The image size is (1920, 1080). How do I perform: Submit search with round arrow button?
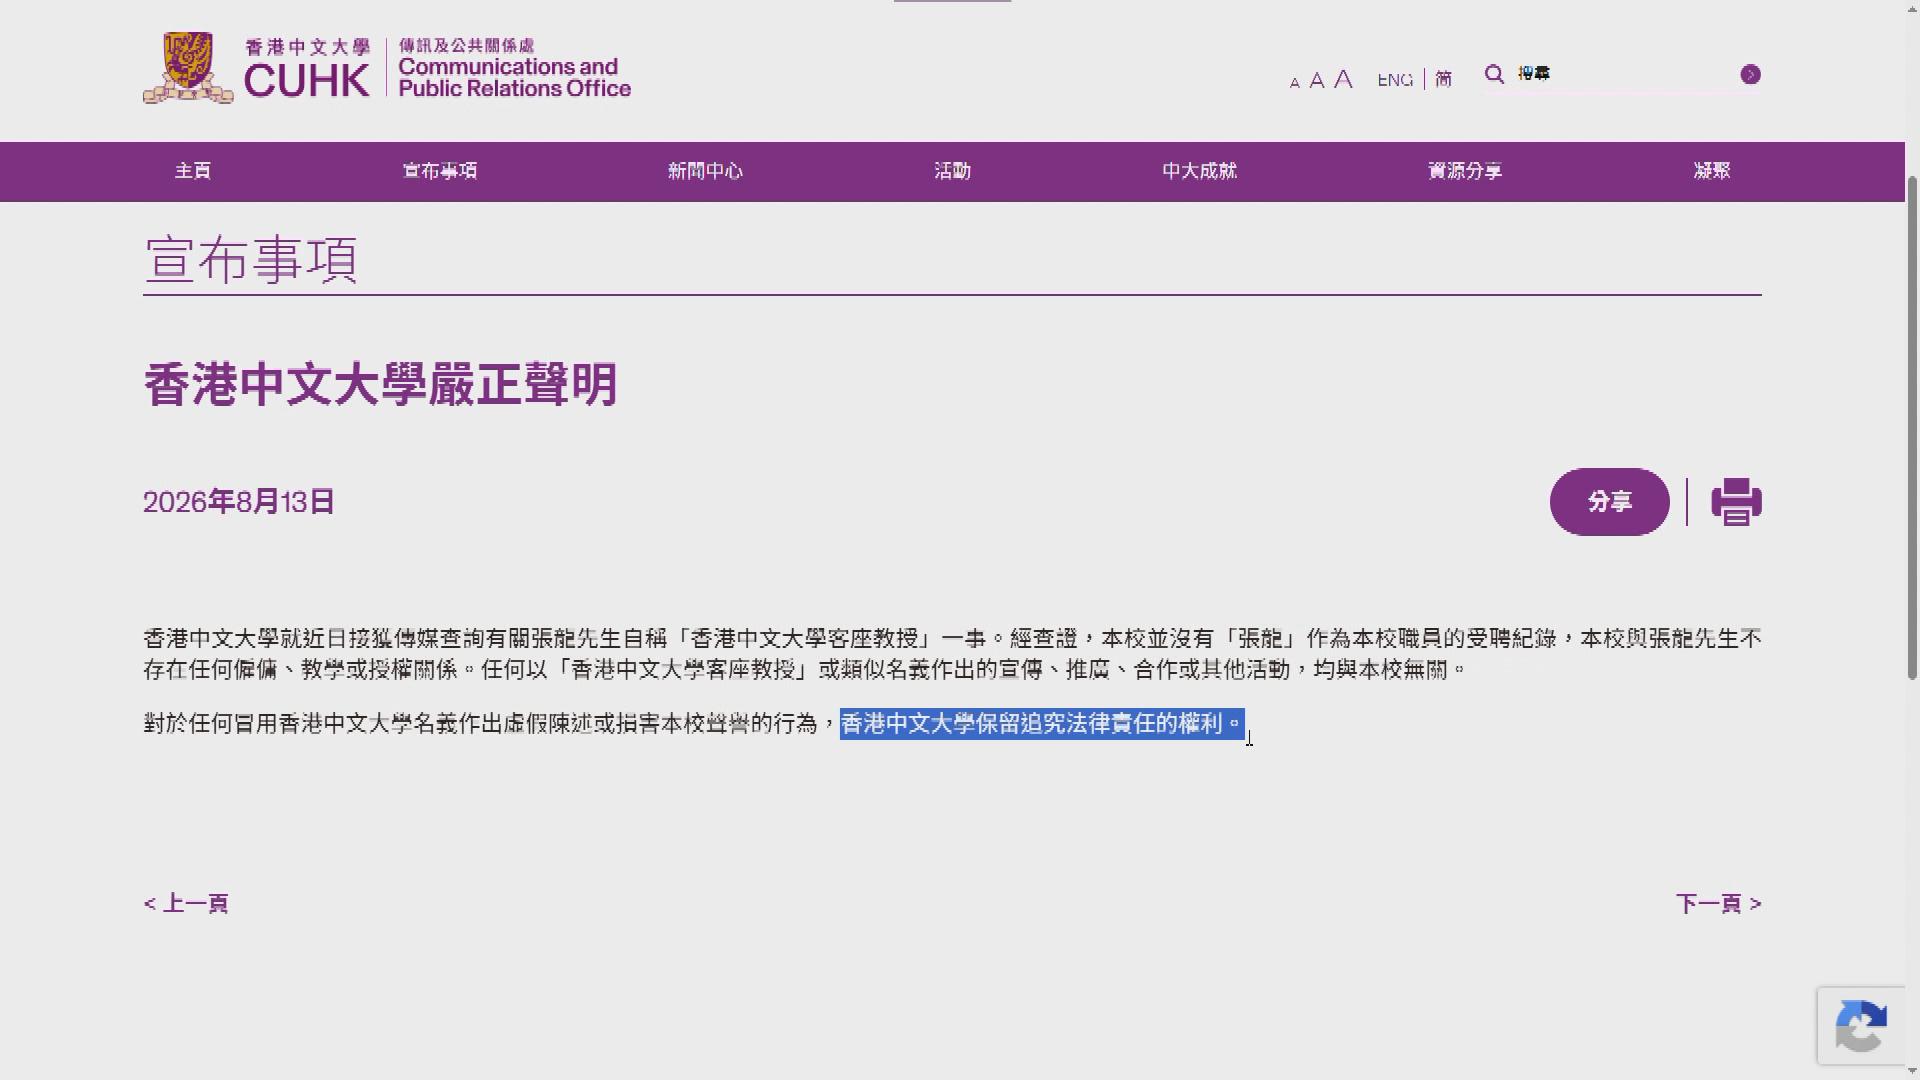coord(1750,74)
